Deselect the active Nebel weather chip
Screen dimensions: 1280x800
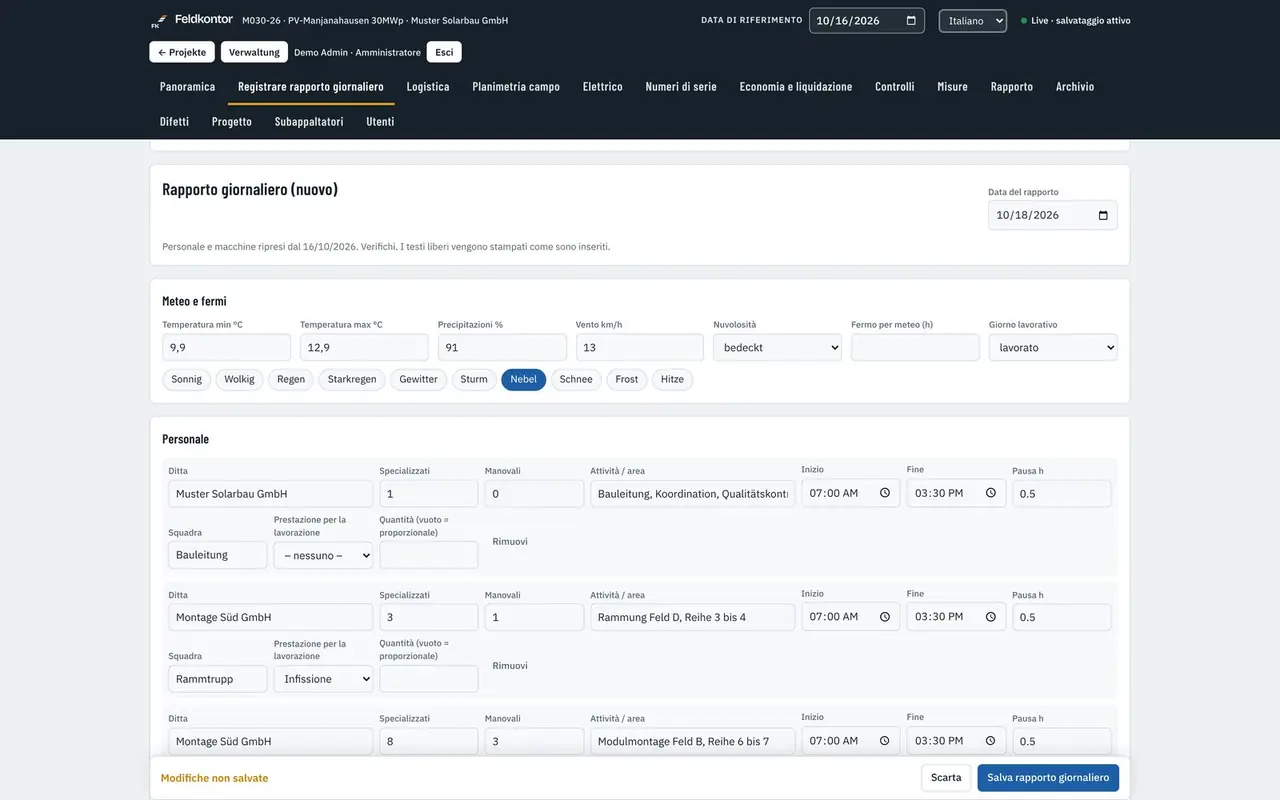point(524,380)
